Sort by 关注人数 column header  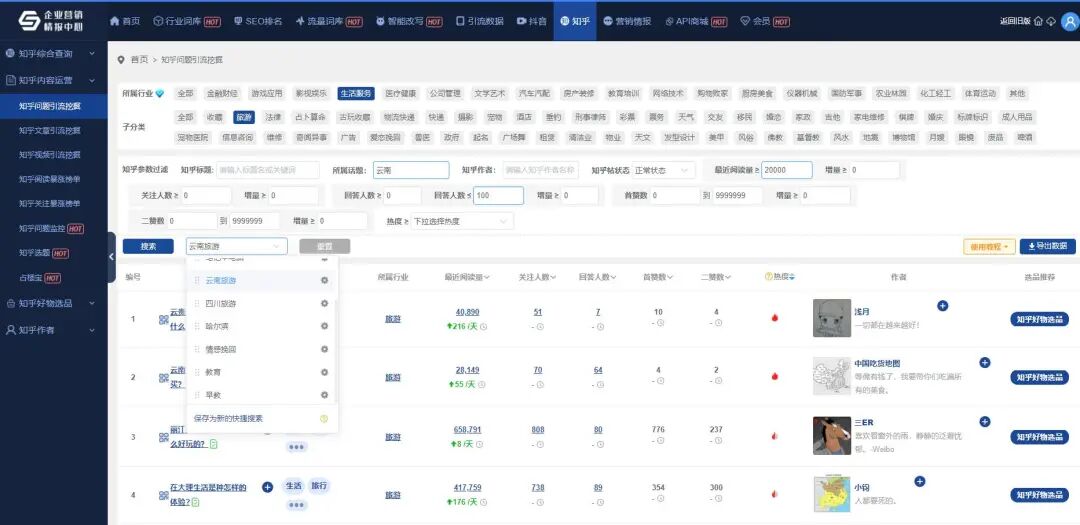pyautogui.click(x=538, y=277)
